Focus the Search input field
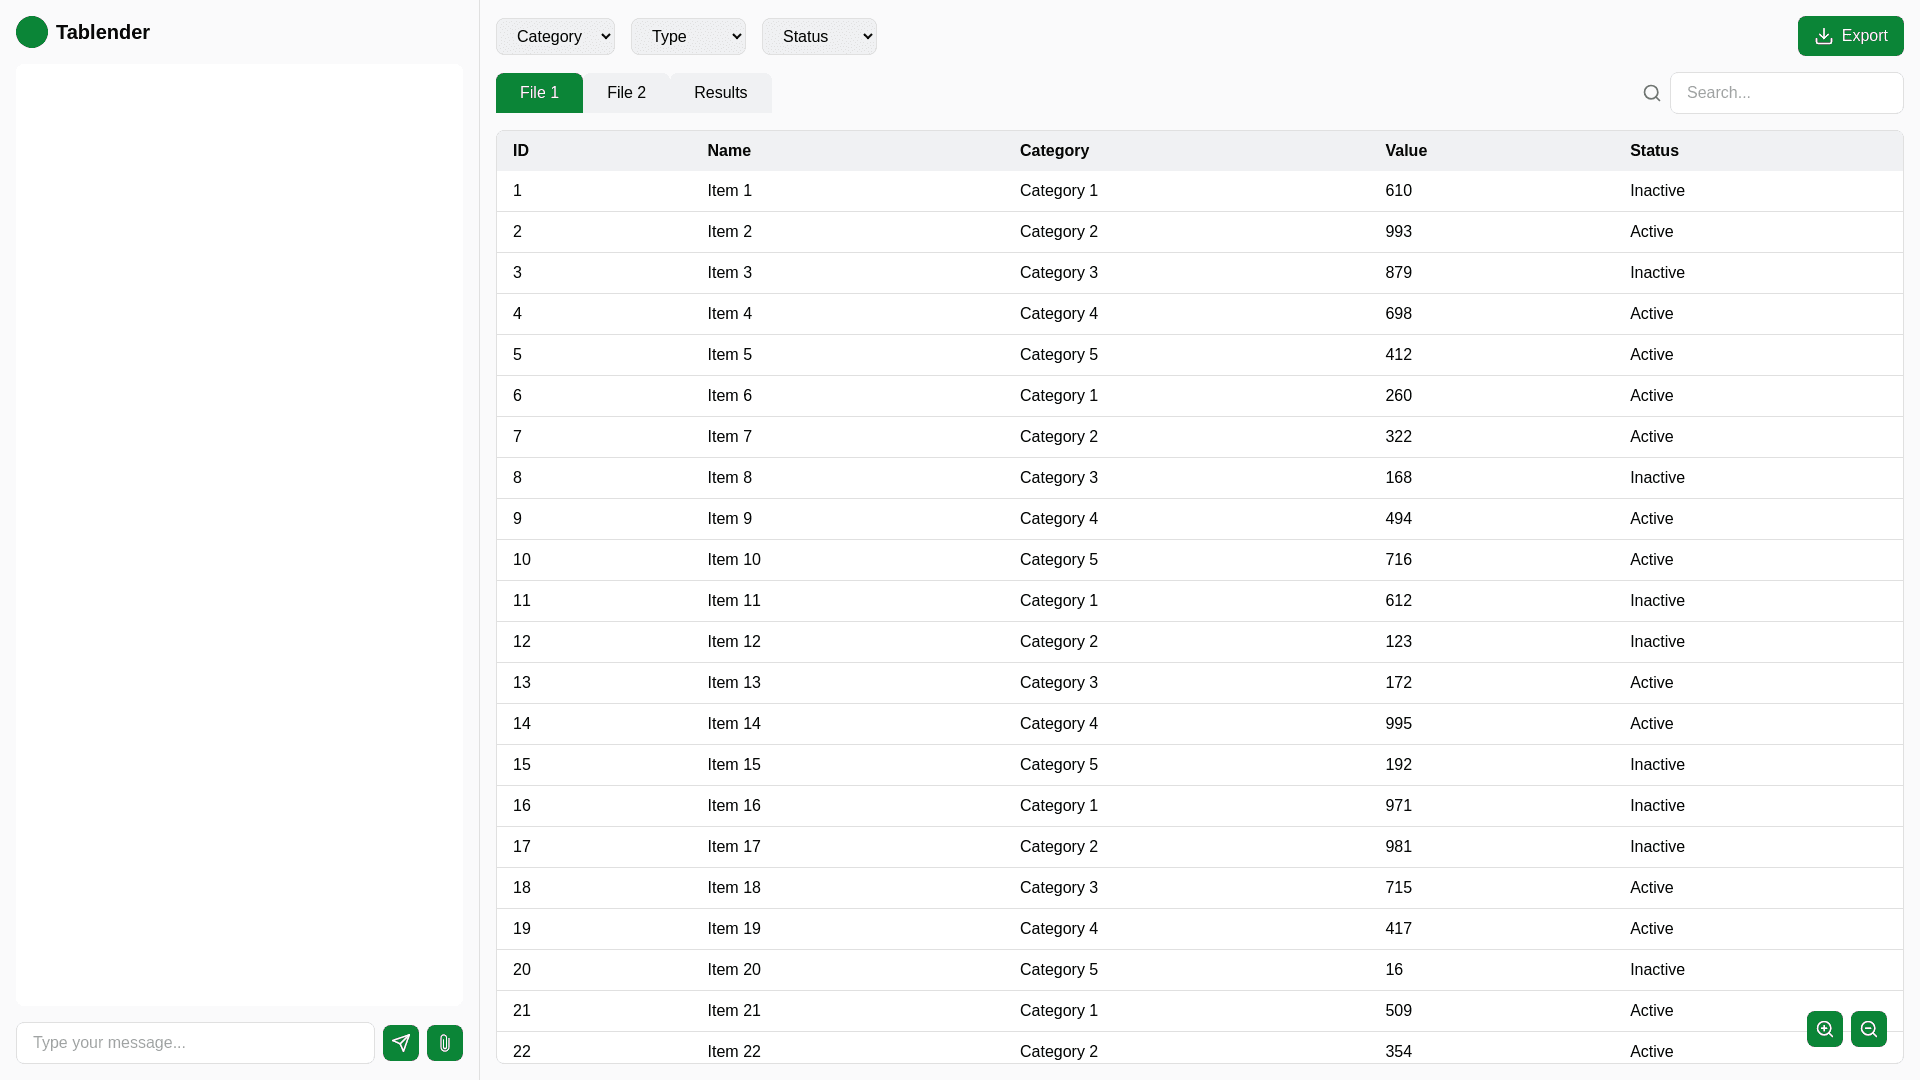Viewport: 1920px width, 1080px height. click(x=1786, y=93)
